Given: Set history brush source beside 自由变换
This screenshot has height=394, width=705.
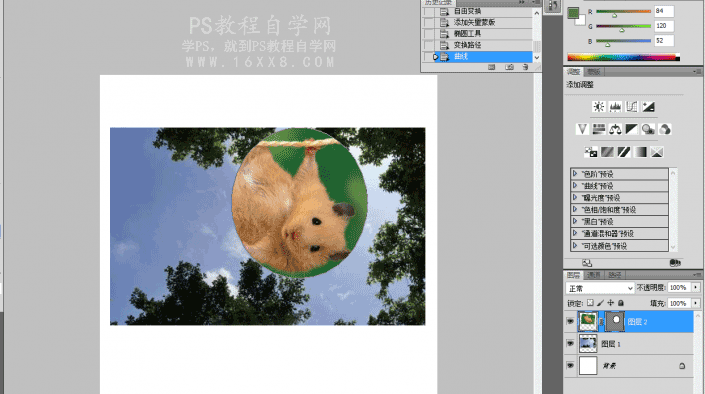Looking at the screenshot, I should click(x=429, y=11).
